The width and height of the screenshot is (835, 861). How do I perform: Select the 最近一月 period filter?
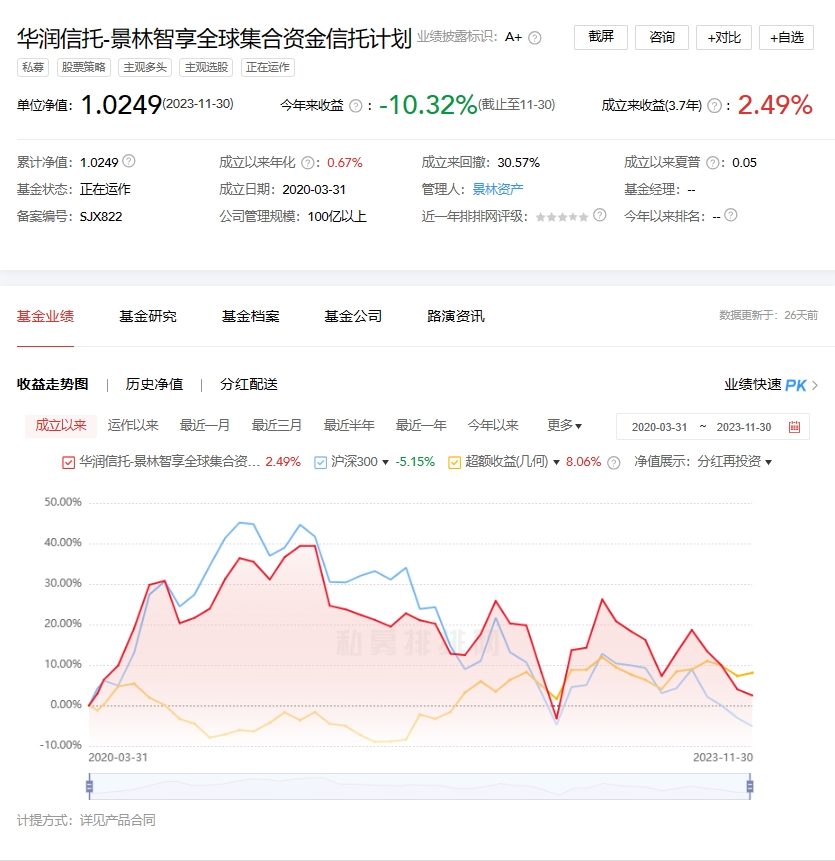[205, 426]
